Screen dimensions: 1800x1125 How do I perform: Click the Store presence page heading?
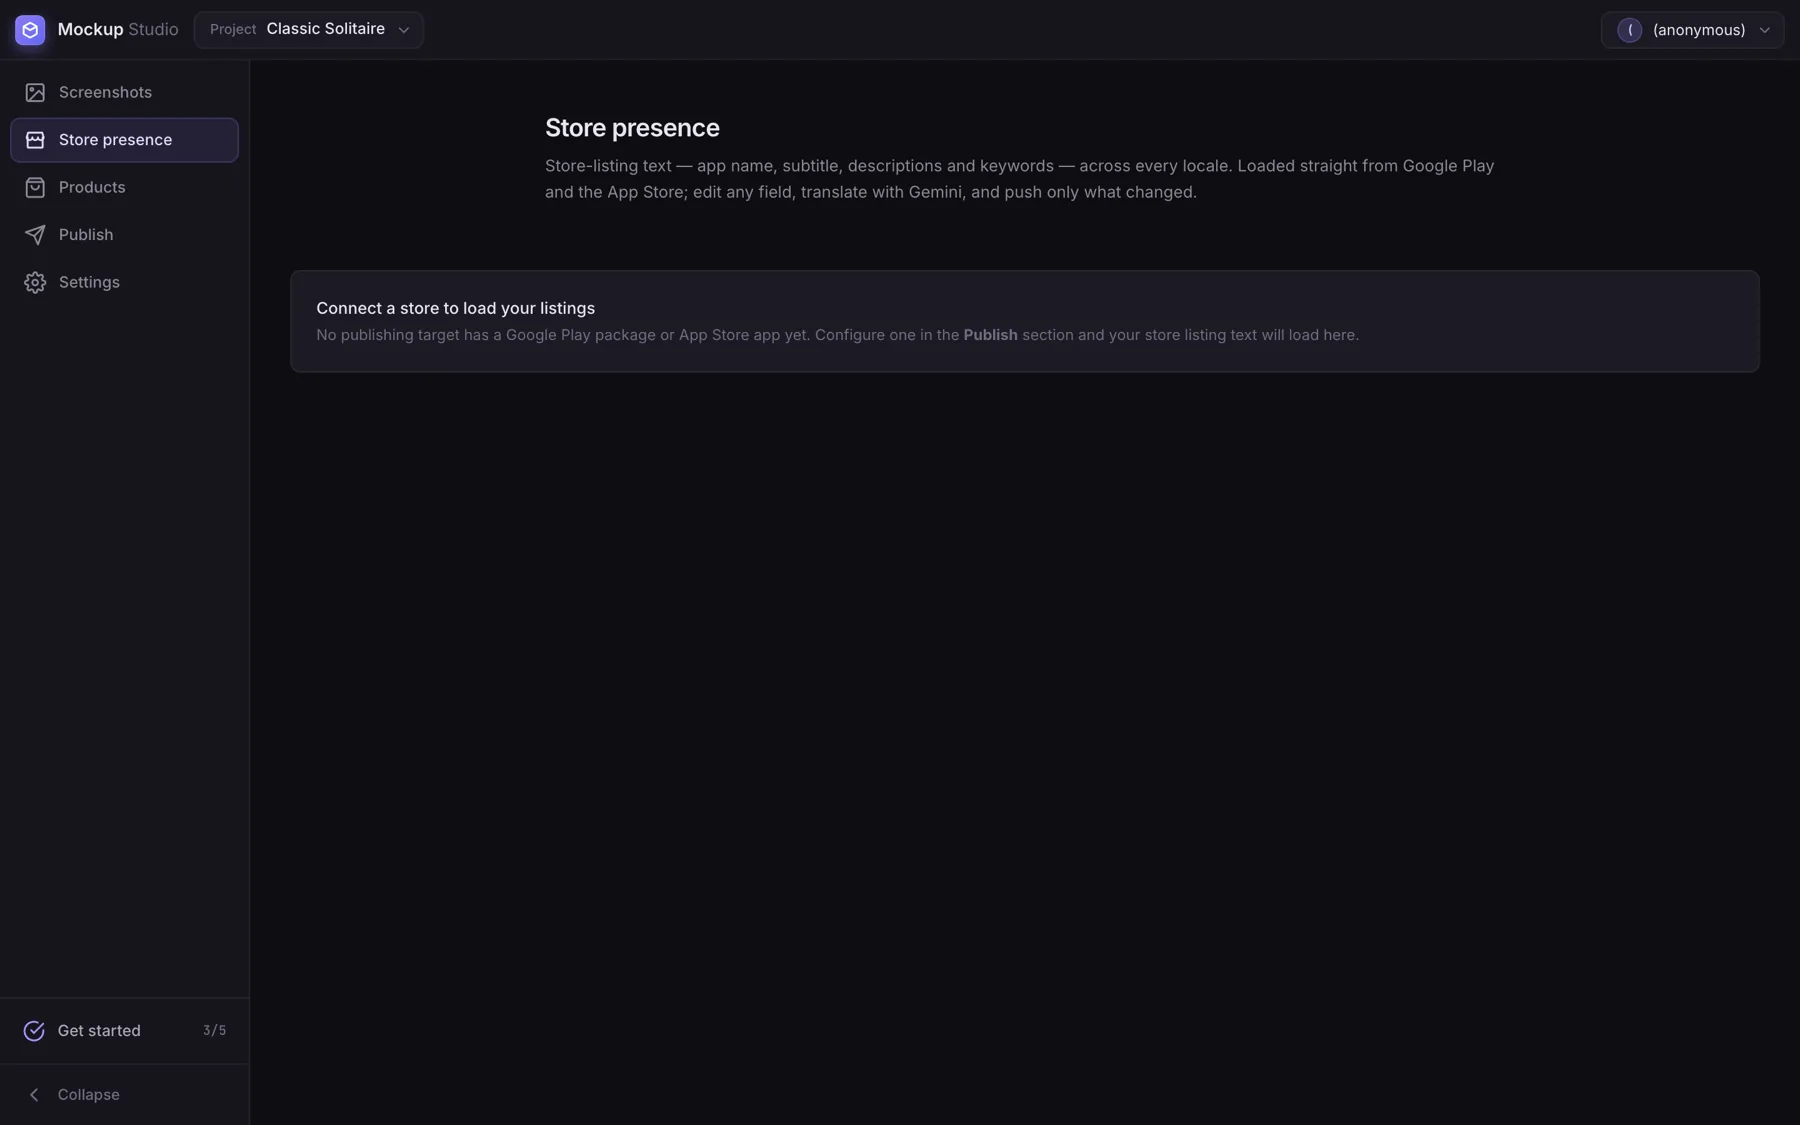pos(632,128)
